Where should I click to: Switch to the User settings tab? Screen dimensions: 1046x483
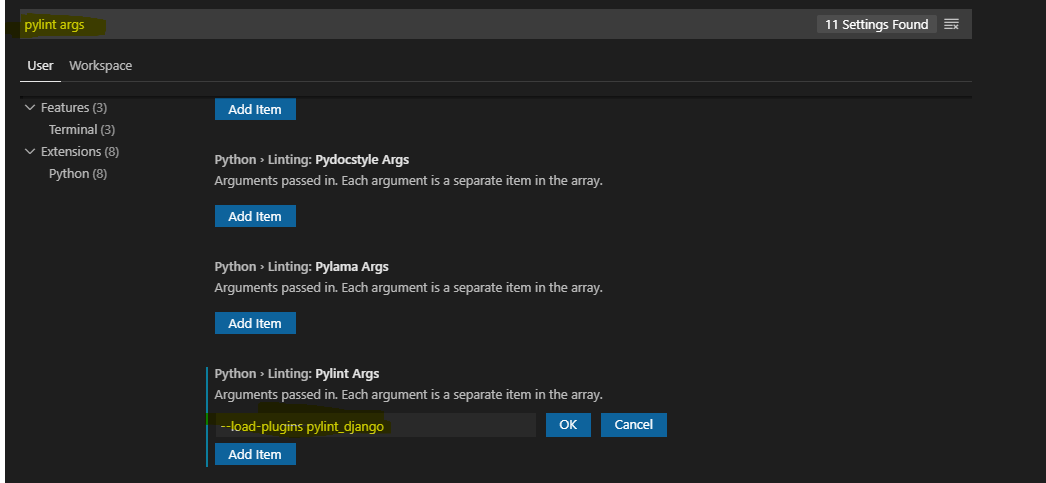point(40,66)
